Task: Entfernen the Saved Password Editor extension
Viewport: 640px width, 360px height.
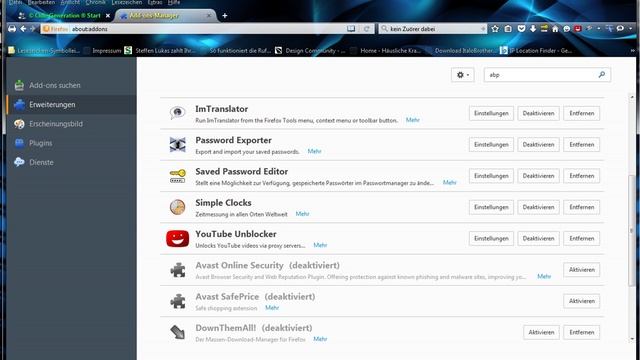Action: [582, 176]
